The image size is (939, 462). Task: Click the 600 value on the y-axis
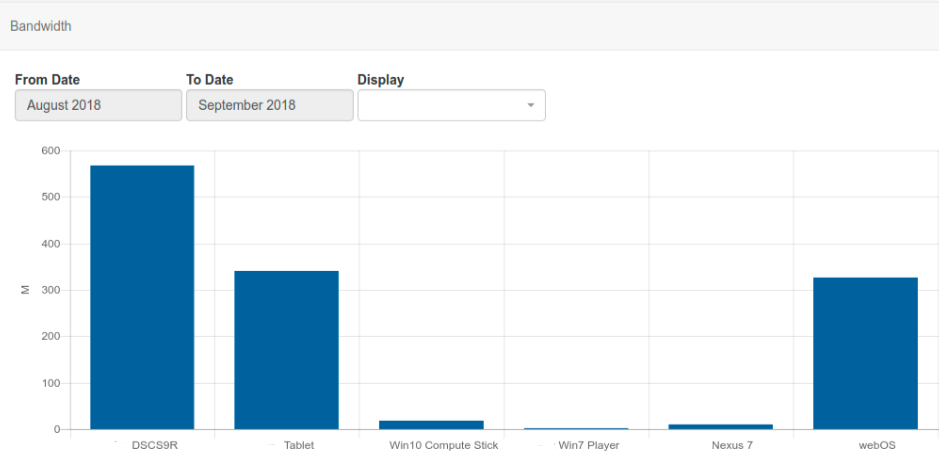tap(50, 151)
